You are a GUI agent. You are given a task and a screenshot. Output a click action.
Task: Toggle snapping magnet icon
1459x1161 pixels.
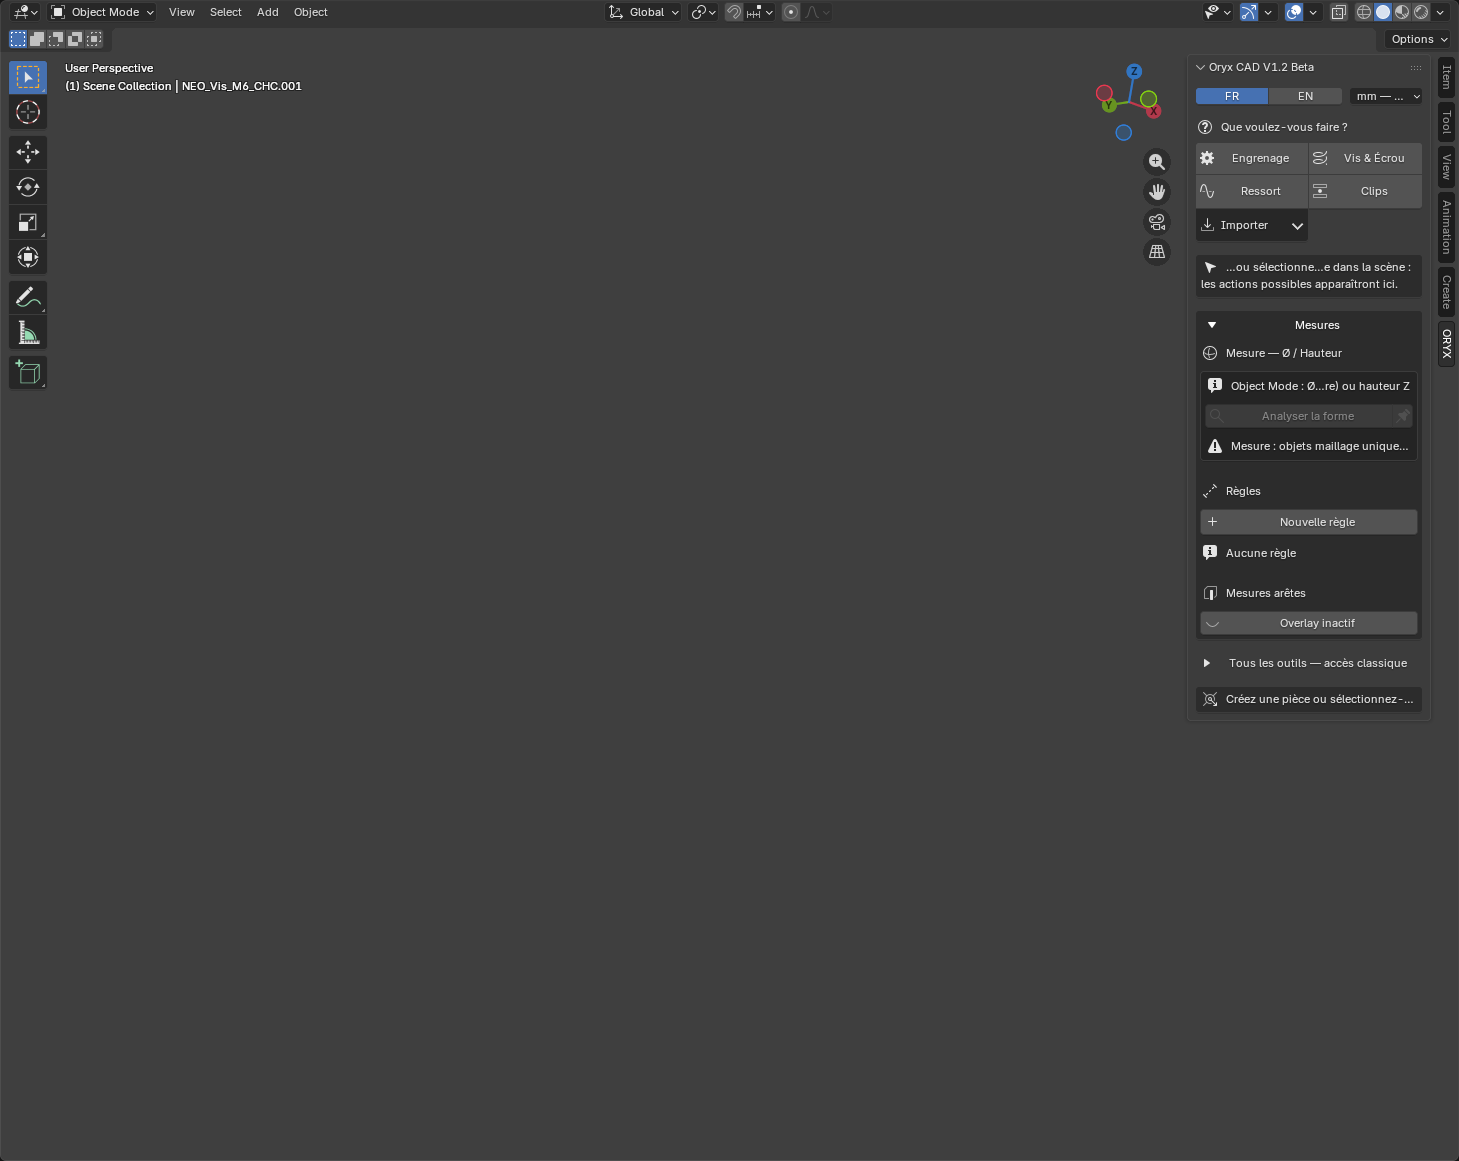click(734, 12)
